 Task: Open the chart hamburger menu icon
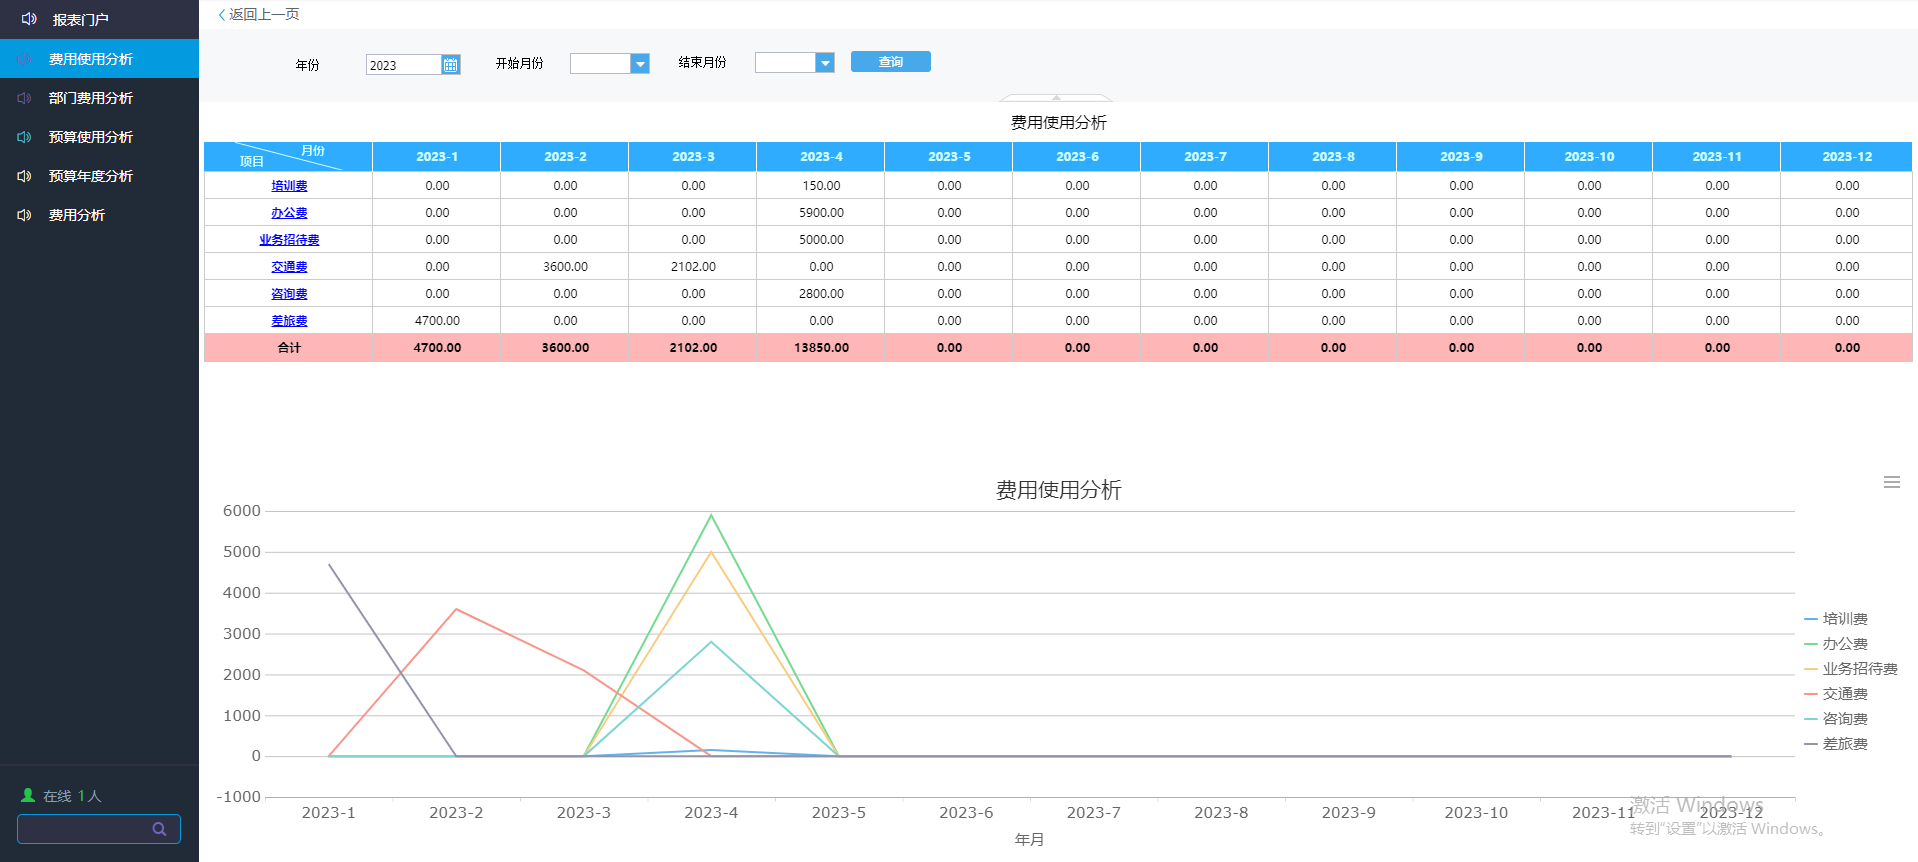(1891, 482)
